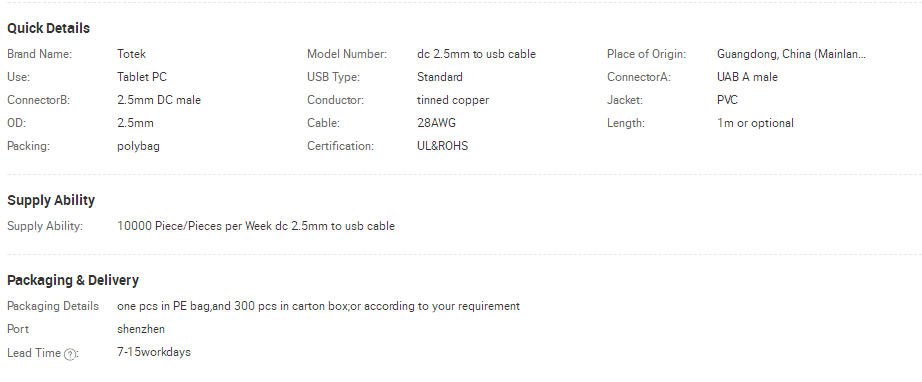Click lead time value 7-15workdays
Screen dimensions: 922x382
click(154, 352)
